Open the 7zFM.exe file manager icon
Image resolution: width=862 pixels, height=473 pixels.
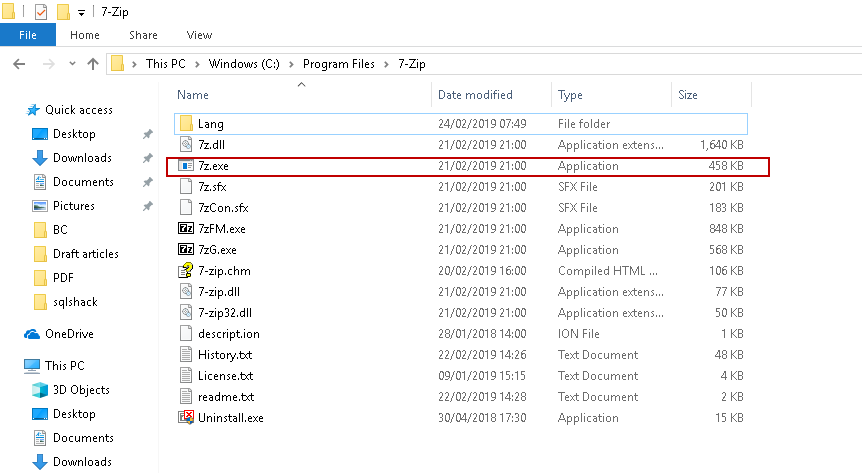click(185, 229)
